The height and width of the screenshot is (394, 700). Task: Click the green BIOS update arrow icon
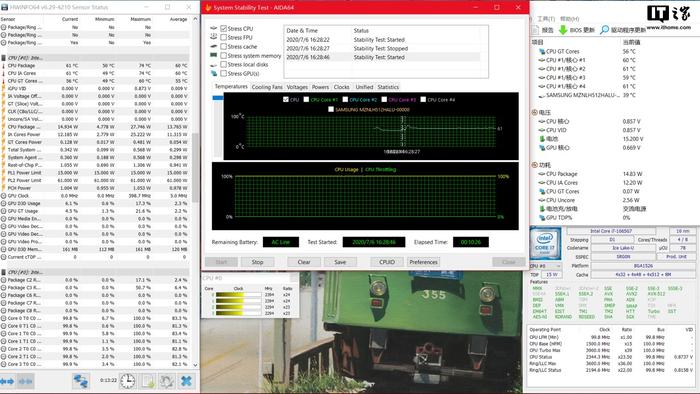(563, 30)
